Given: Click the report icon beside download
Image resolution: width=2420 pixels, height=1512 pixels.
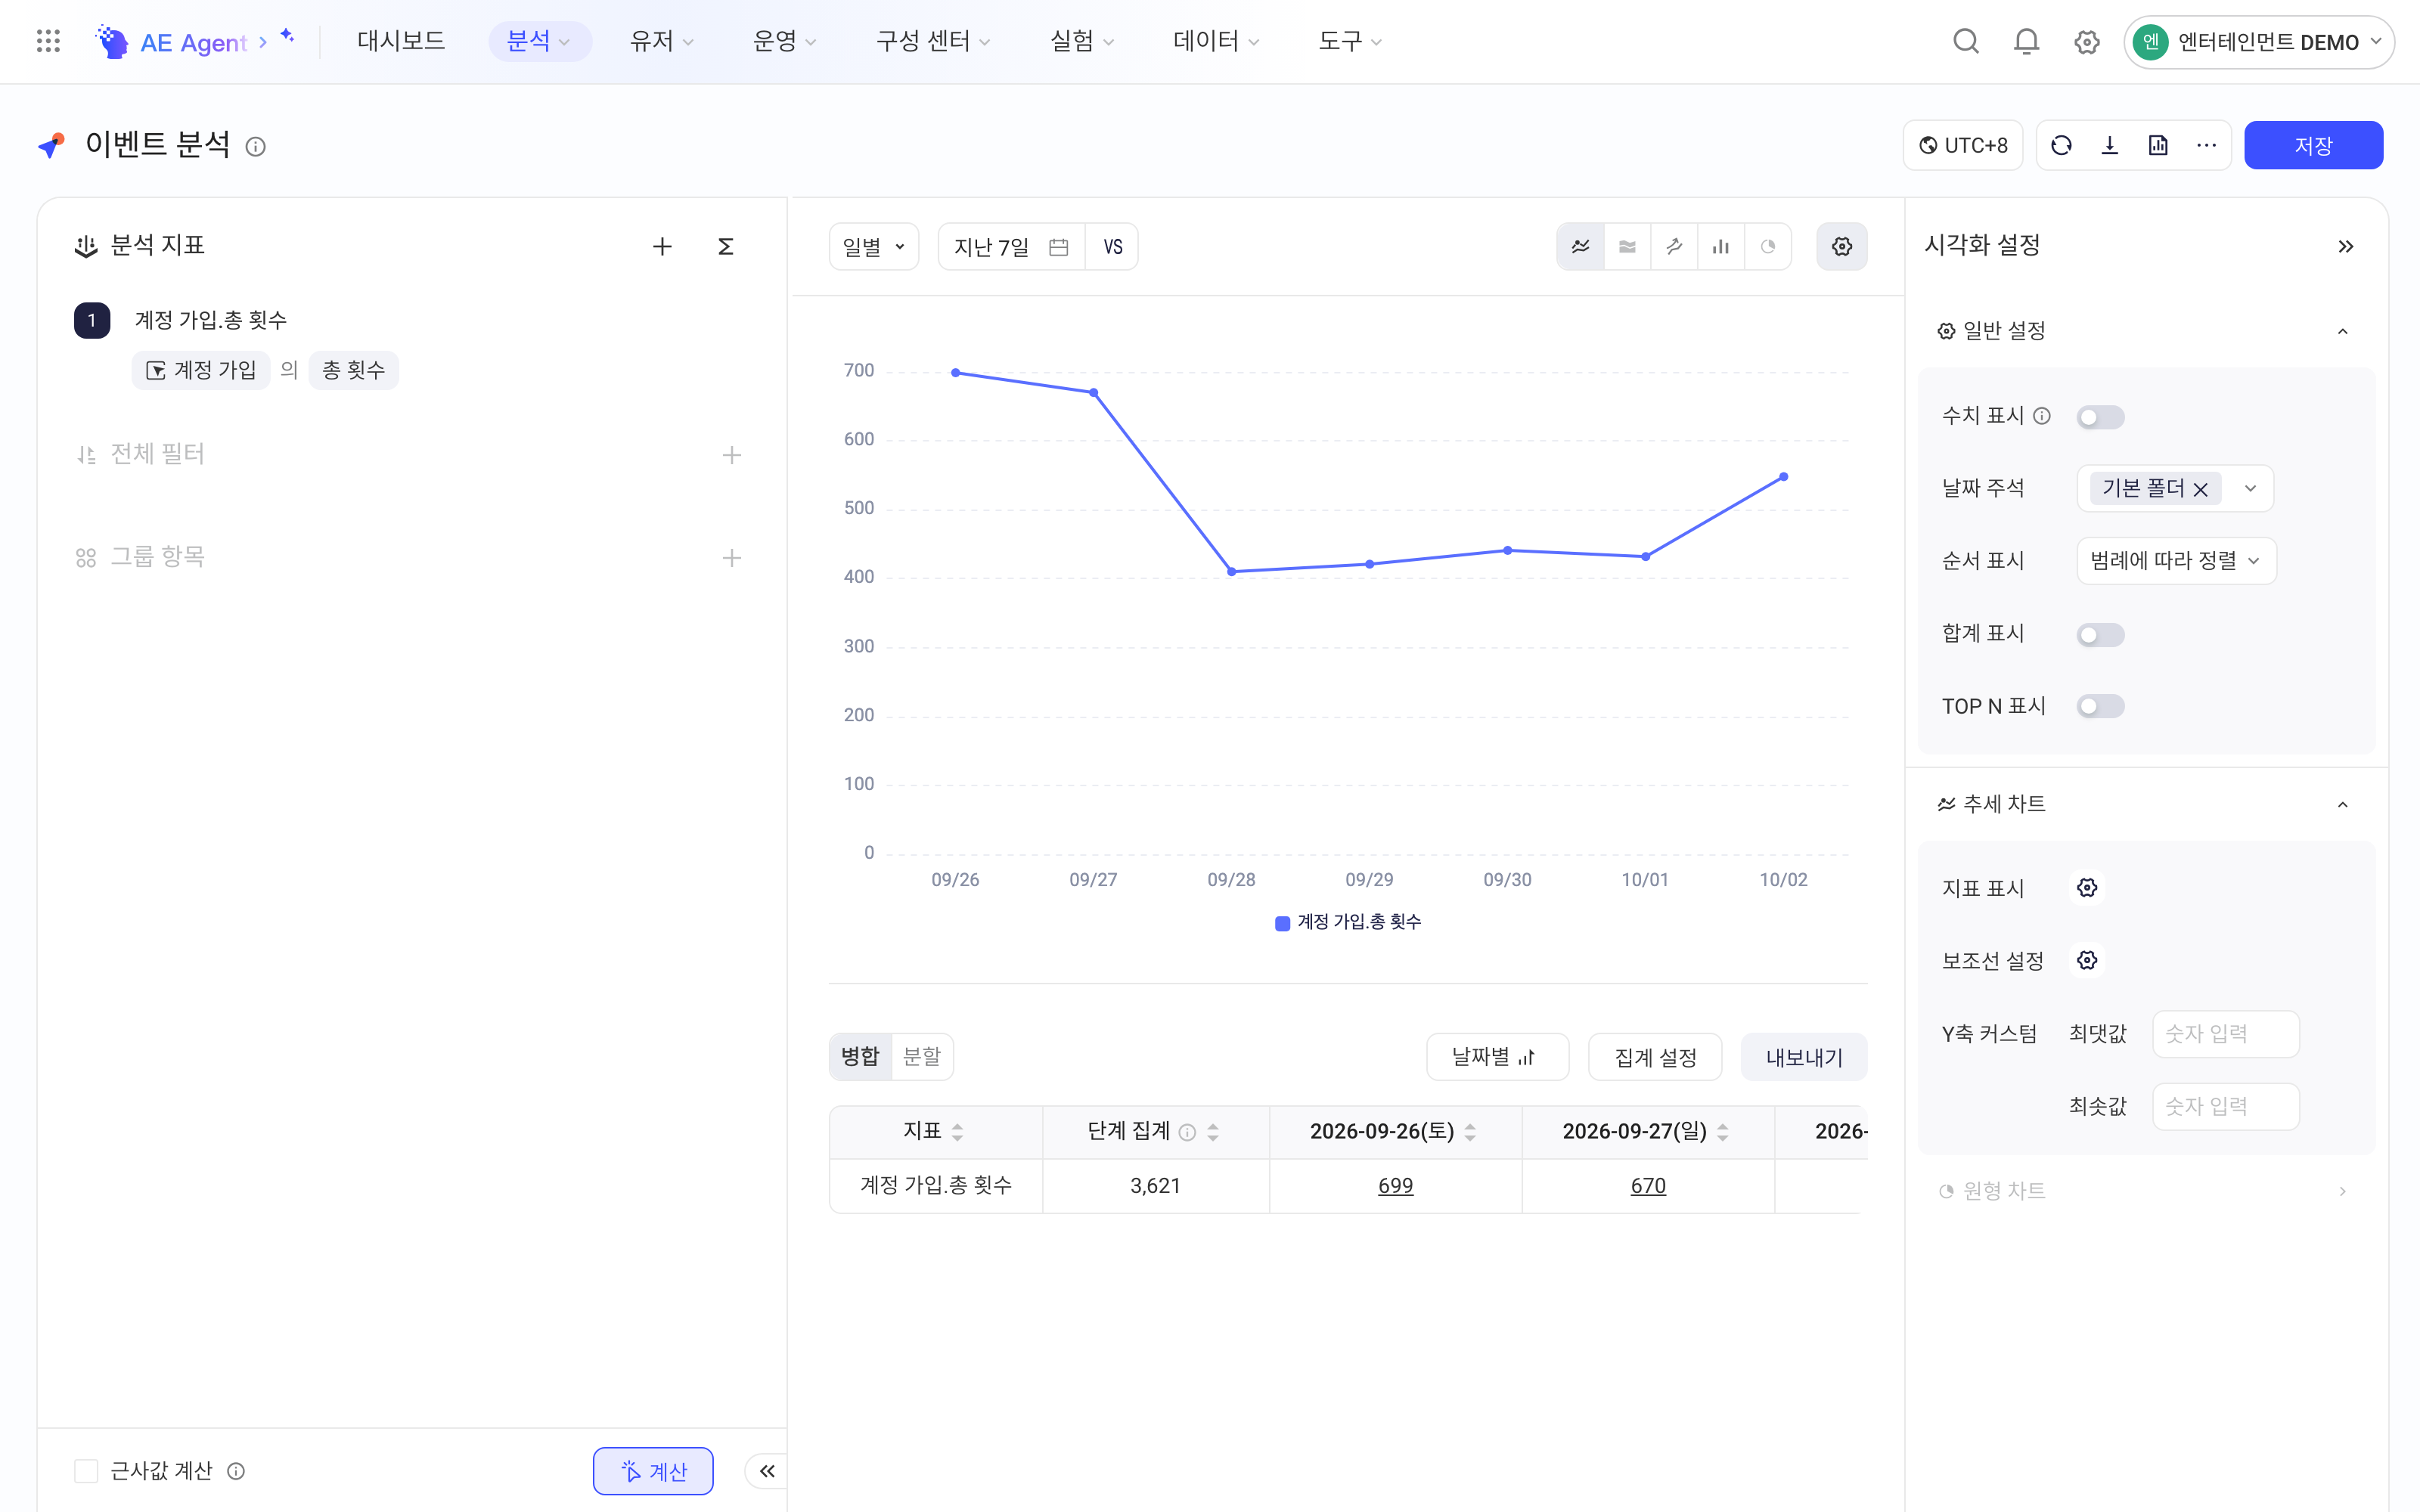Looking at the screenshot, I should click(x=2158, y=146).
